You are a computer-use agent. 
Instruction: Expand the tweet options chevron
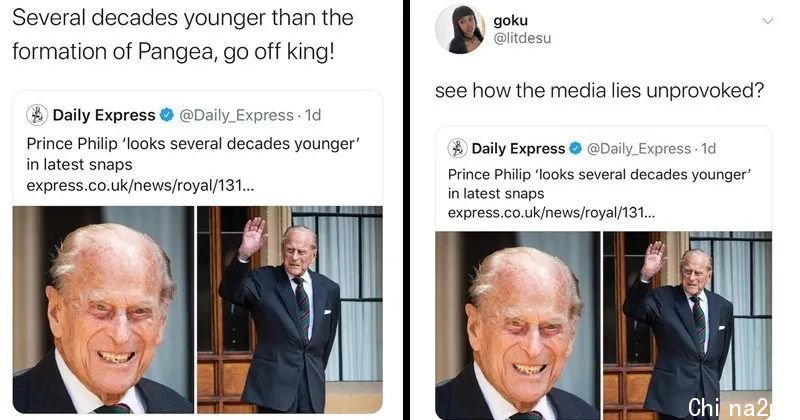[x=767, y=21]
